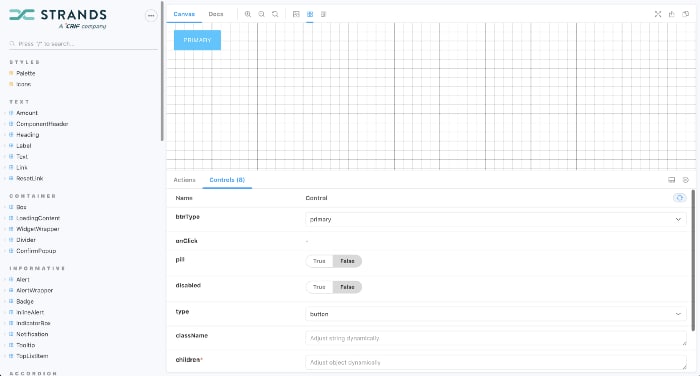This screenshot has height=376, width=700.
Task: Focus the className text input field
Action: [x=496, y=338]
